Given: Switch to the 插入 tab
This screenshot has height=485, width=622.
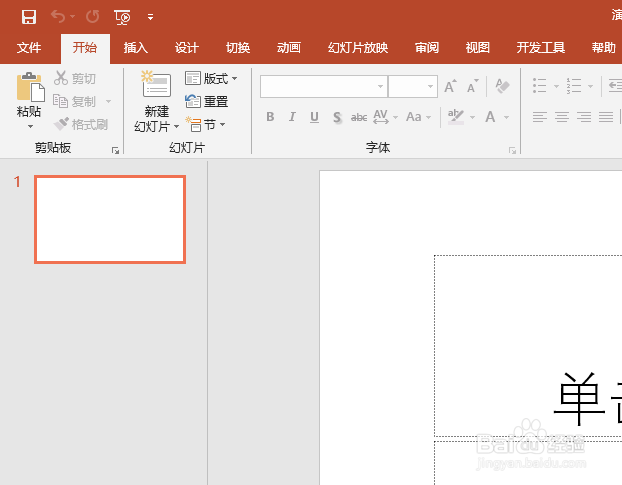Looking at the screenshot, I should tap(136, 48).
